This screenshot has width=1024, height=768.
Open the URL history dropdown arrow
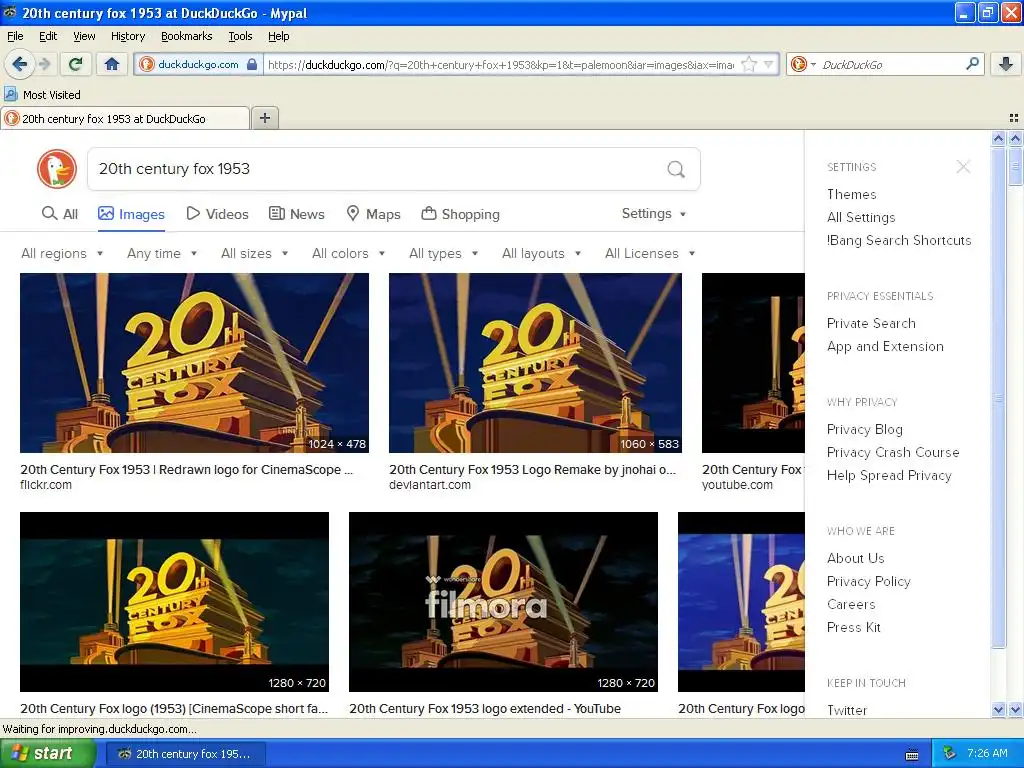coord(769,64)
